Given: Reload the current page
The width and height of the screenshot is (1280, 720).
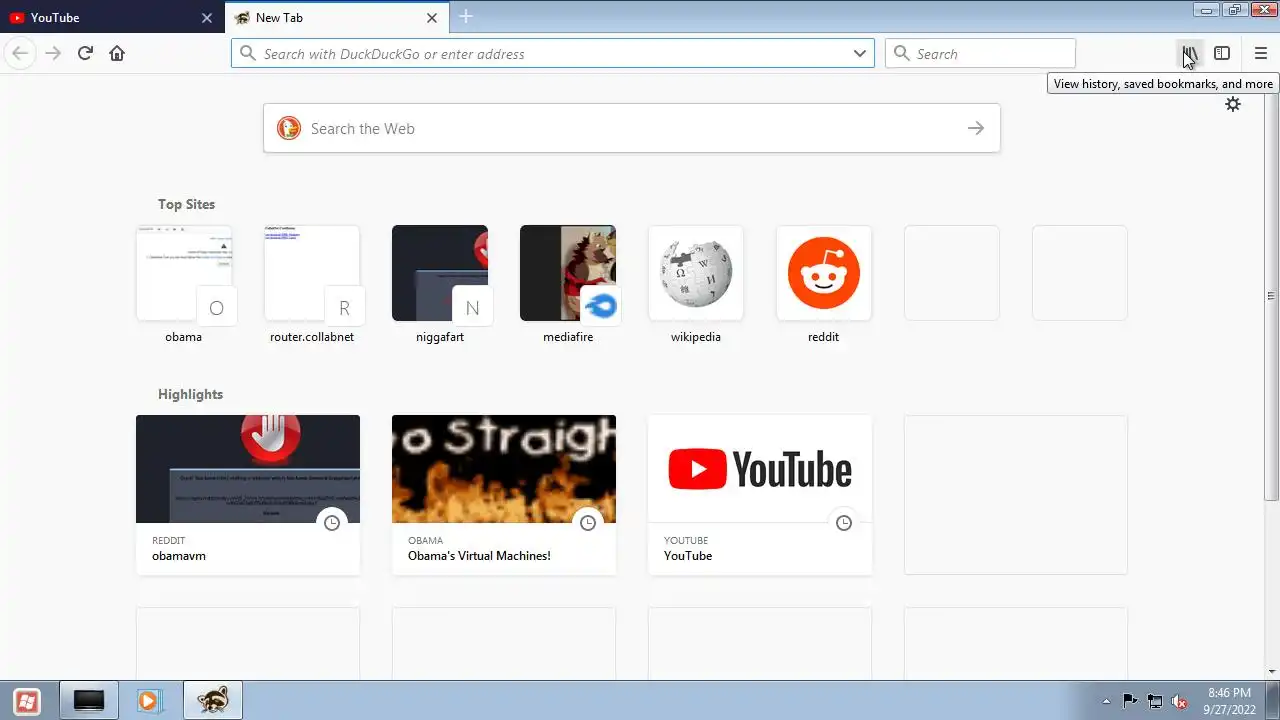Looking at the screenshot, I should pyautogui.click(x=85, y=53).
